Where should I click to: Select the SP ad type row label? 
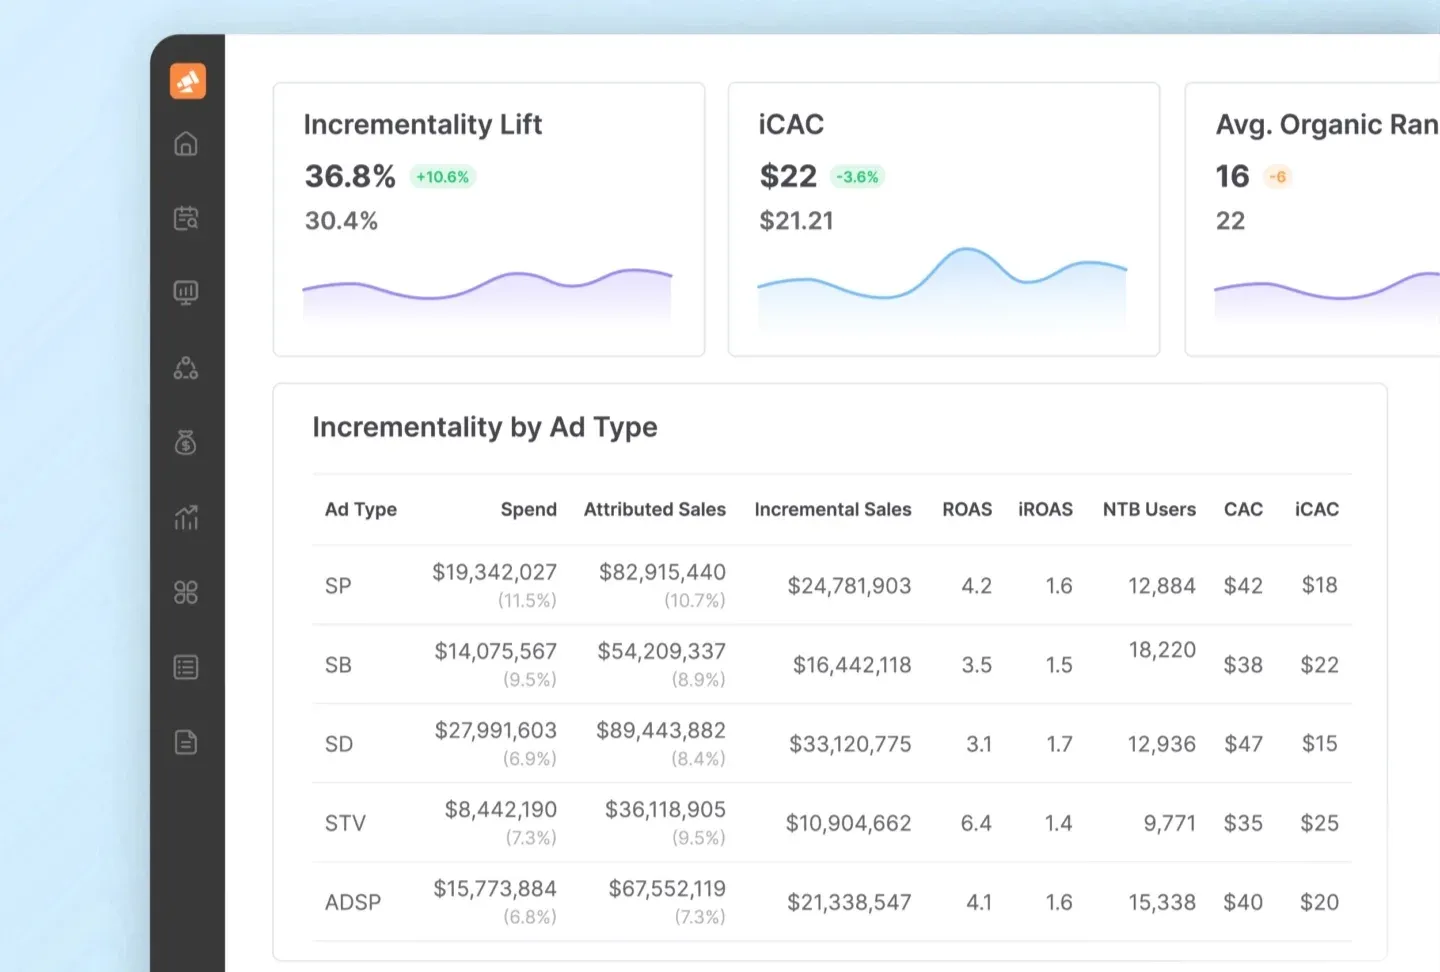(338, 586)
